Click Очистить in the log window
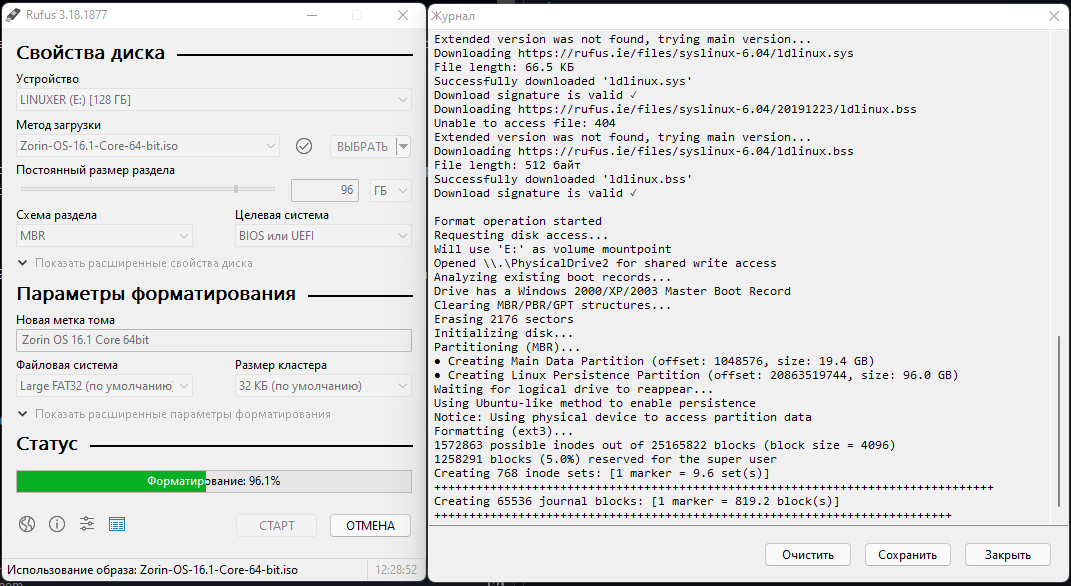 (808, 555)
